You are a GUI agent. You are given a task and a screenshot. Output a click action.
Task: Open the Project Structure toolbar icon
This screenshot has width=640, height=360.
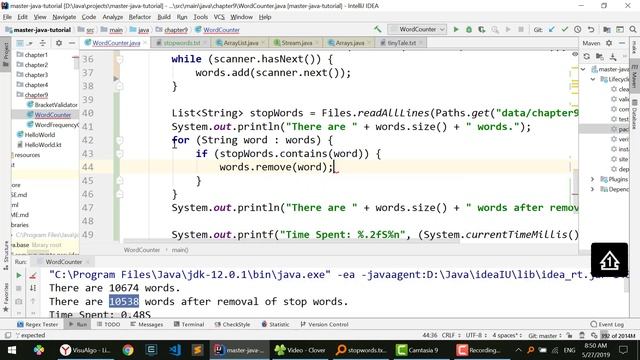(x=607, y=29)
